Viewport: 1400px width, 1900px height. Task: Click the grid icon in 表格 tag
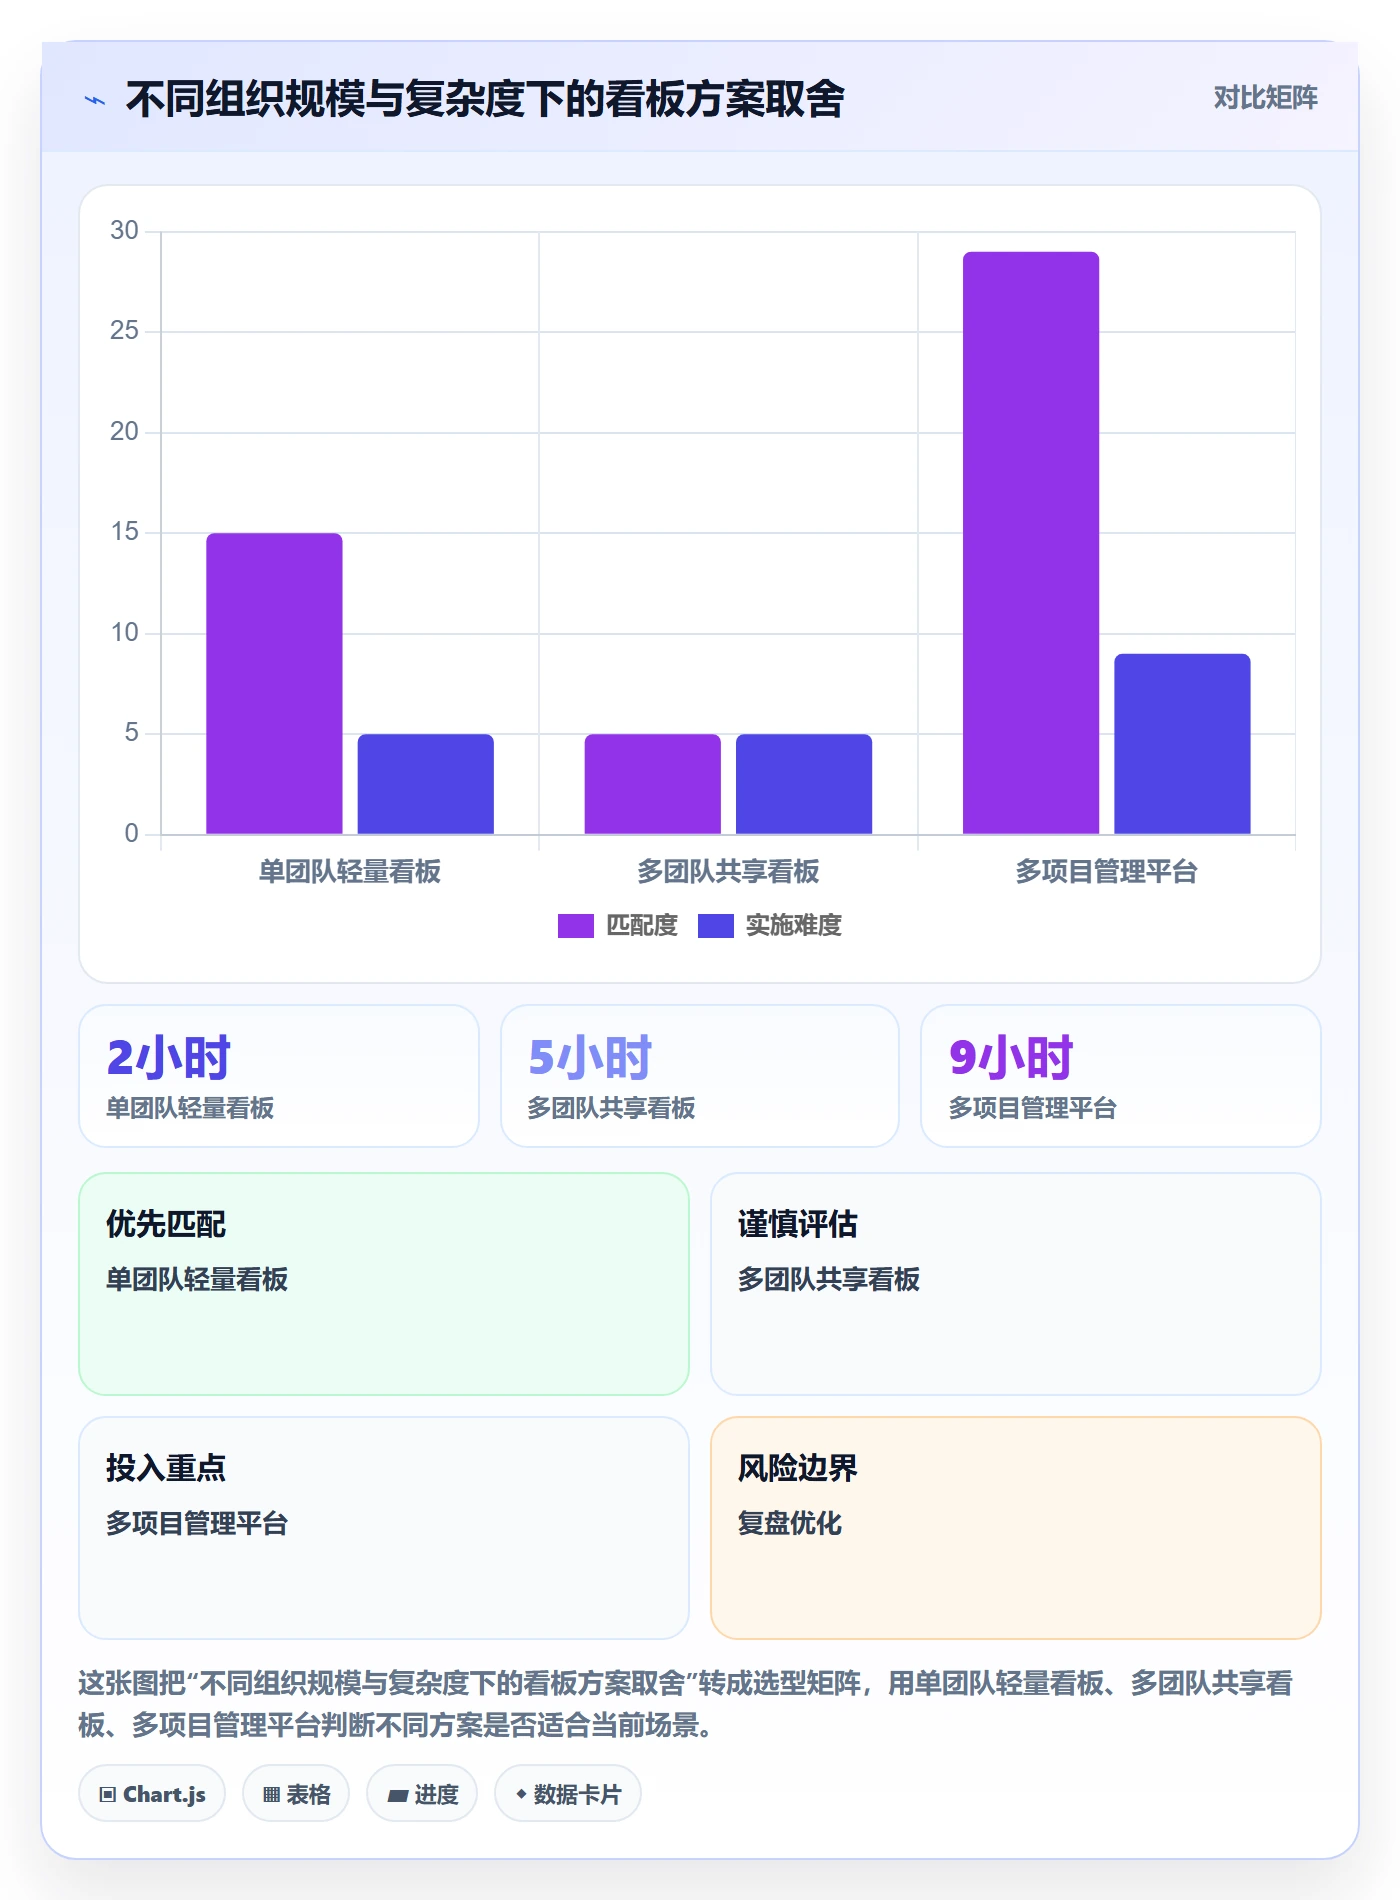pyautogui.click(x=271, y=1795)
